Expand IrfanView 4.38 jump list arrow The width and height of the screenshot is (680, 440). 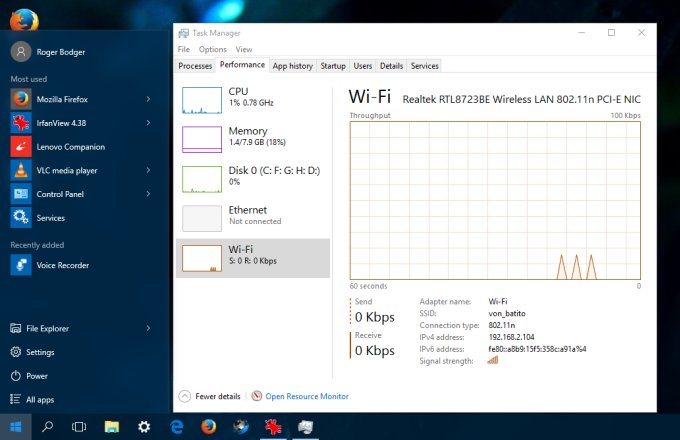click(x=148, y=123)
